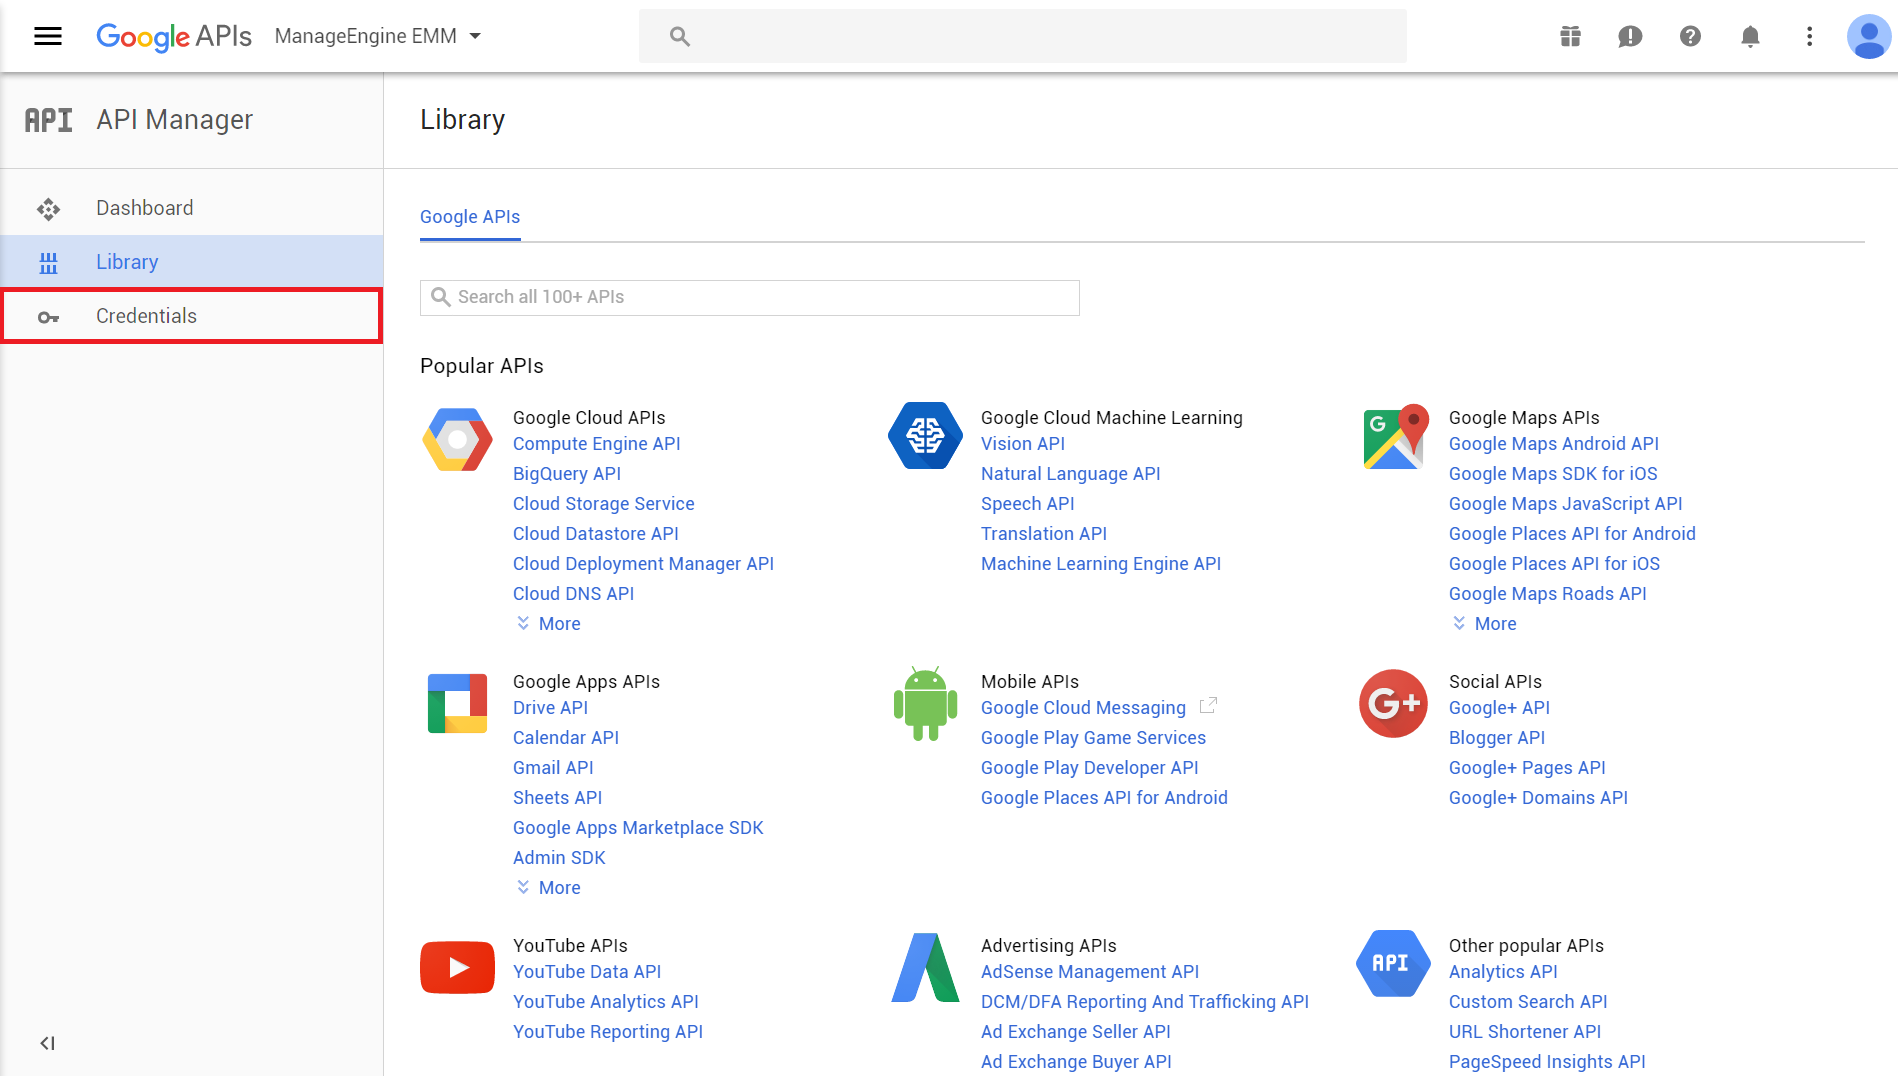Open Natural Language API link
This screenshot has height=1076, width=1898.
(x=1071, y=474)
